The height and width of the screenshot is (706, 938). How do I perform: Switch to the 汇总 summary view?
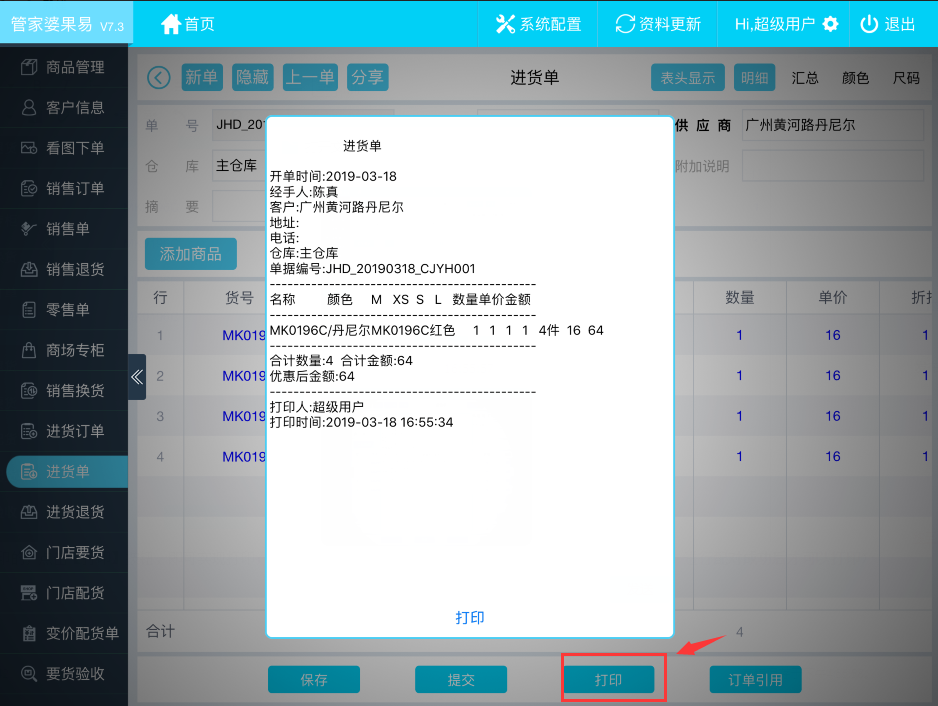805,78
